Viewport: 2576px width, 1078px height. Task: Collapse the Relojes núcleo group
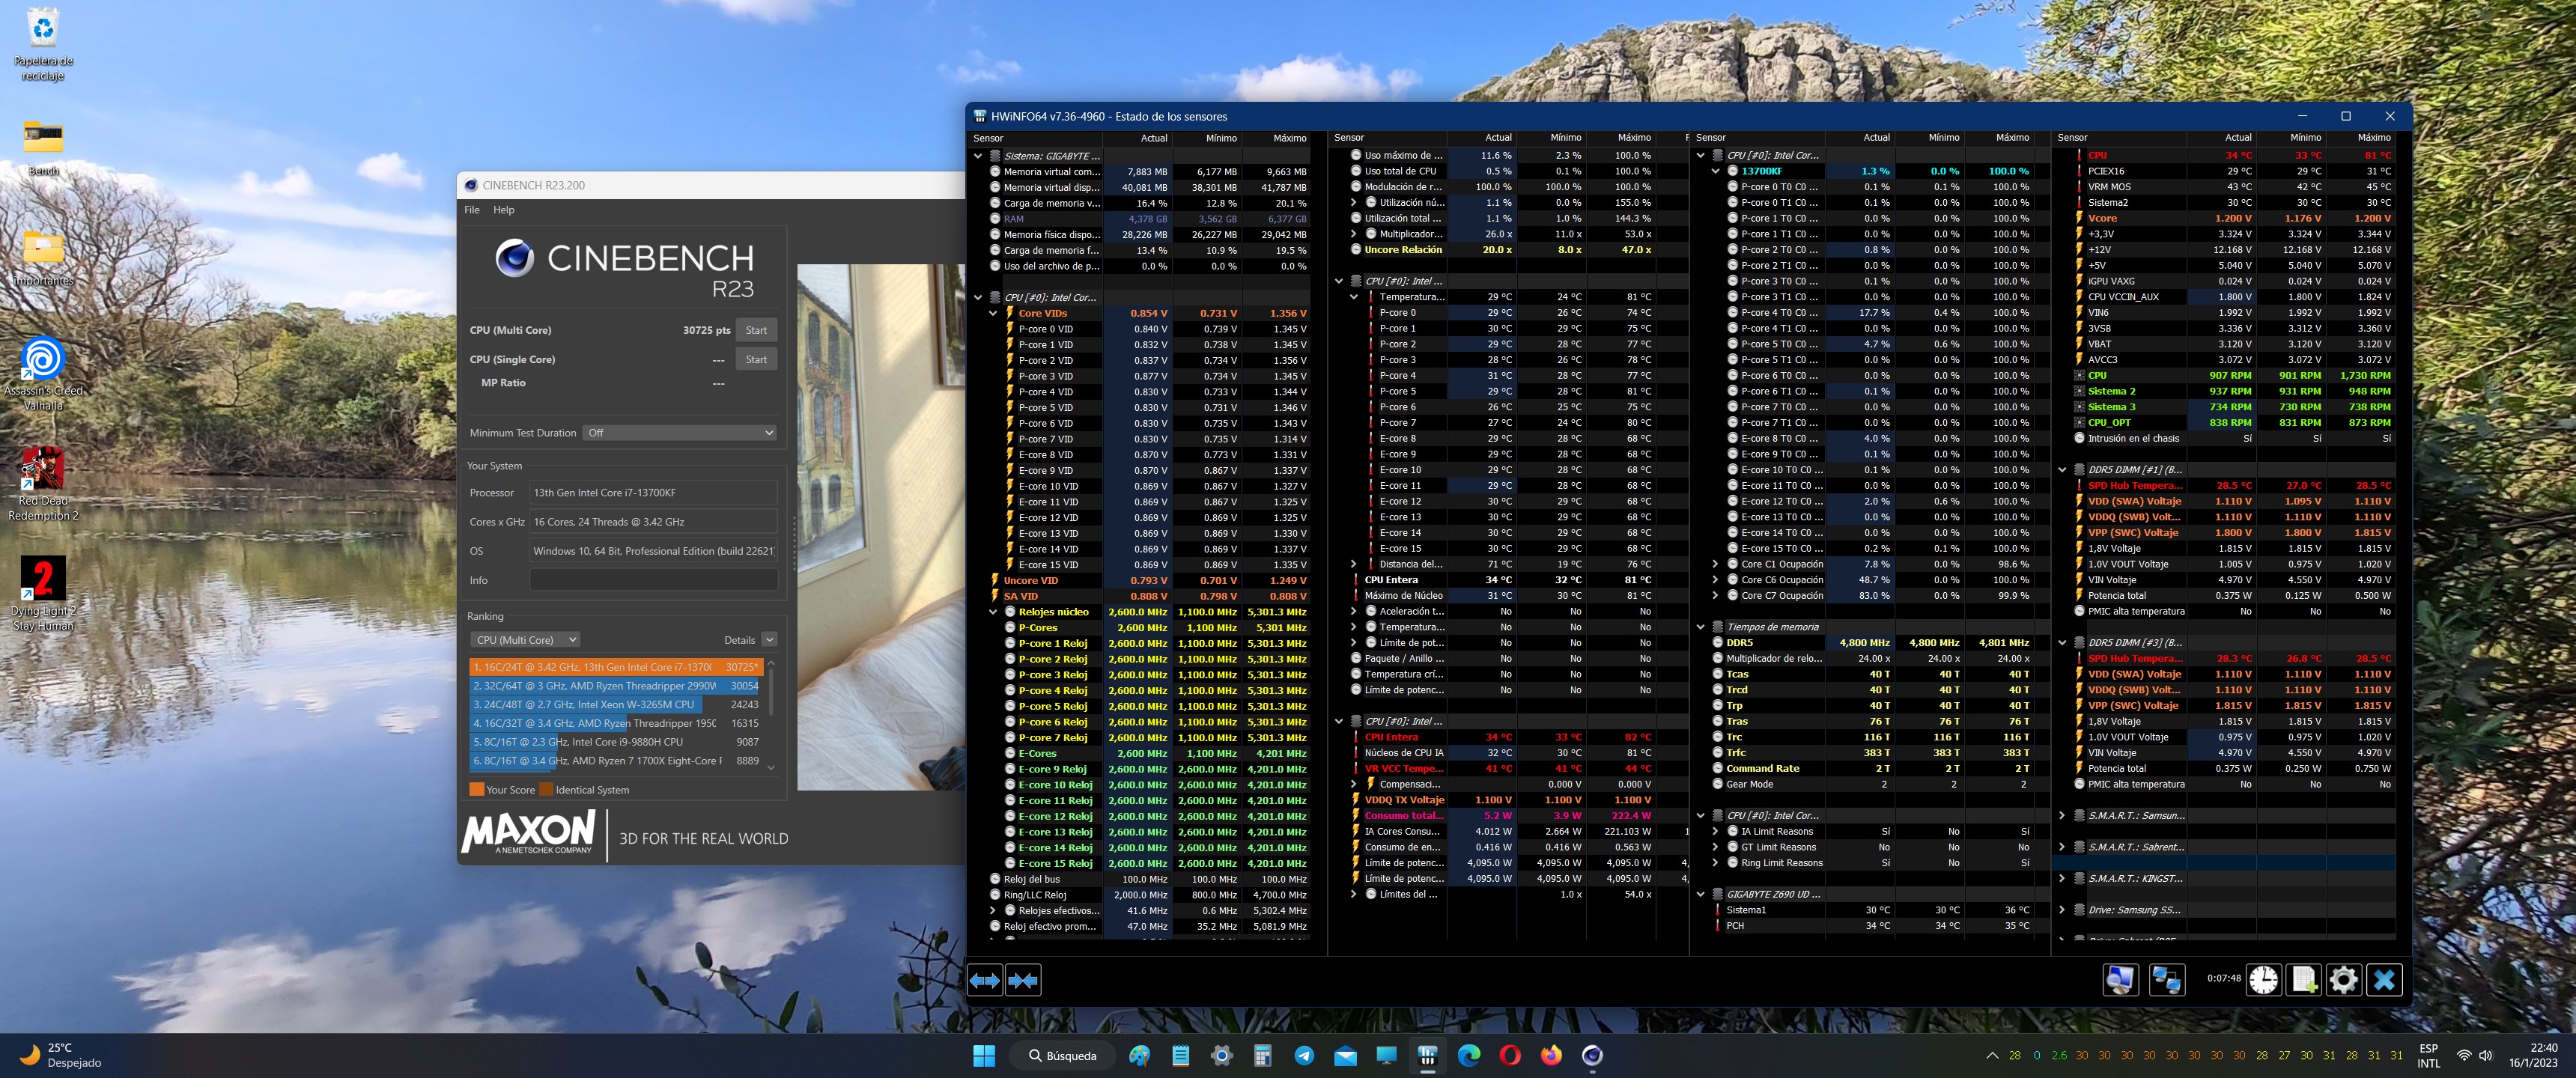[993, 612]
